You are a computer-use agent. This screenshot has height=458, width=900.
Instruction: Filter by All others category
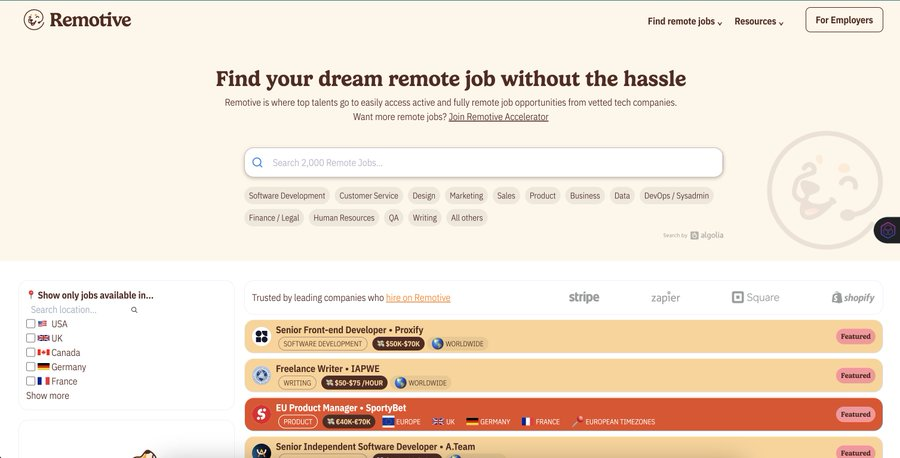pos(467,218)
